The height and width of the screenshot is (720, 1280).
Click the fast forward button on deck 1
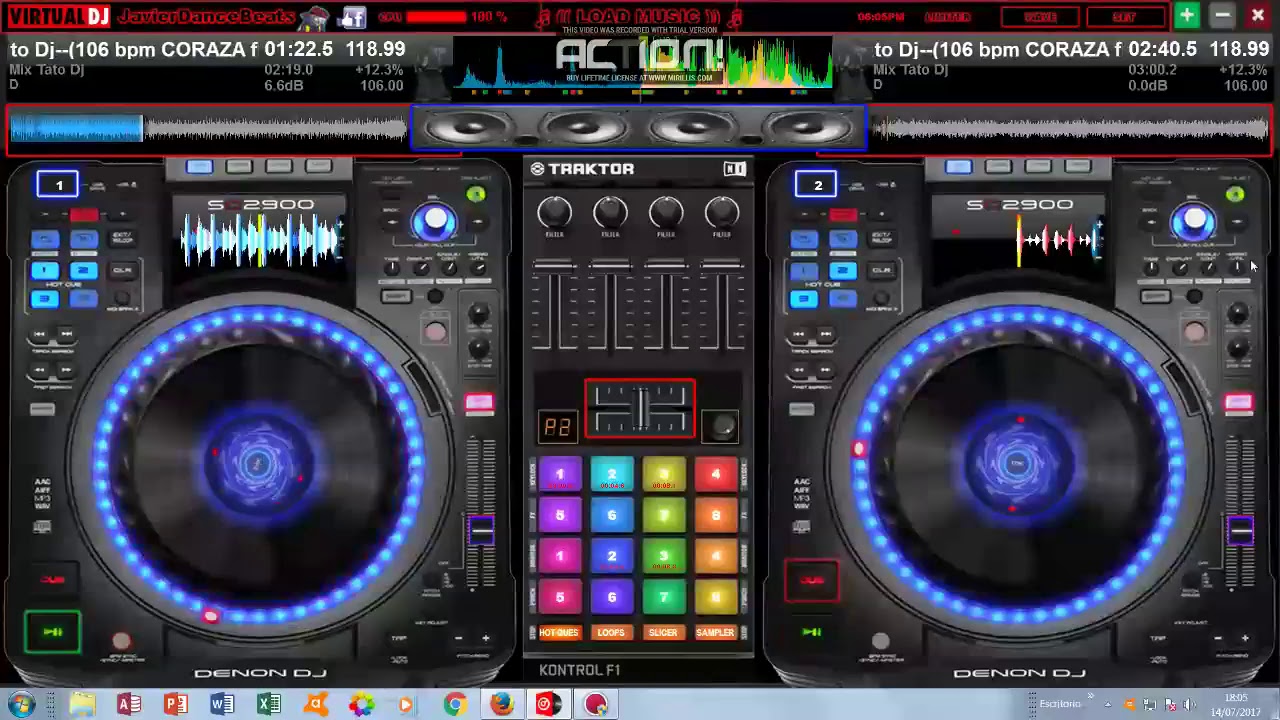pyautogui.click(x=66, y=371)
